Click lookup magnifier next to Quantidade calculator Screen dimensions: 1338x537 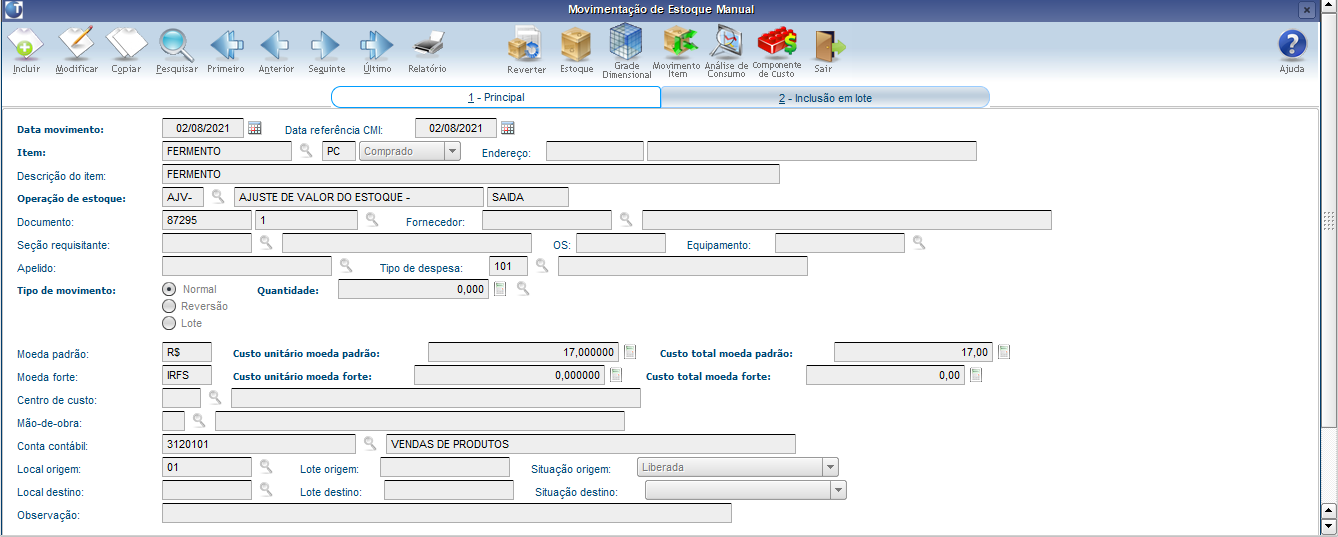tap(522, 289)
